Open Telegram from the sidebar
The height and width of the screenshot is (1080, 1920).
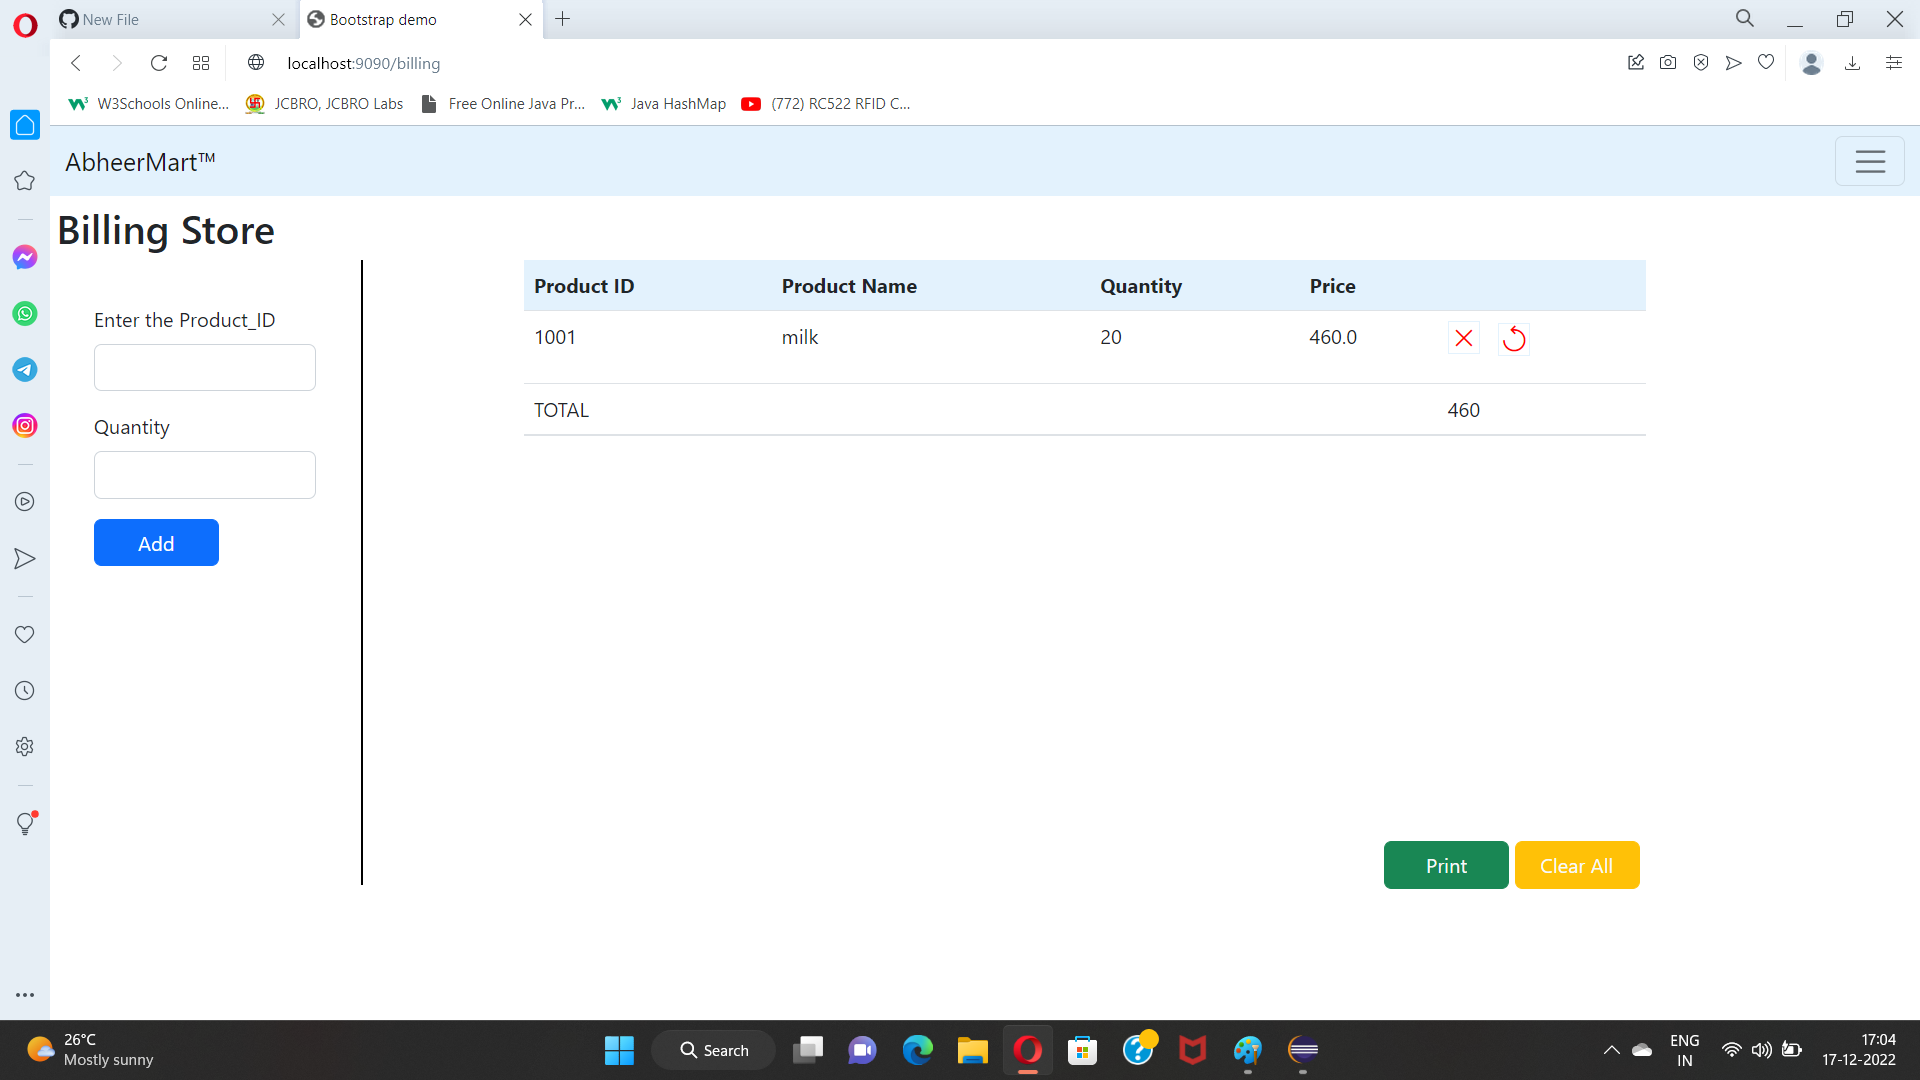click(24, 369)
